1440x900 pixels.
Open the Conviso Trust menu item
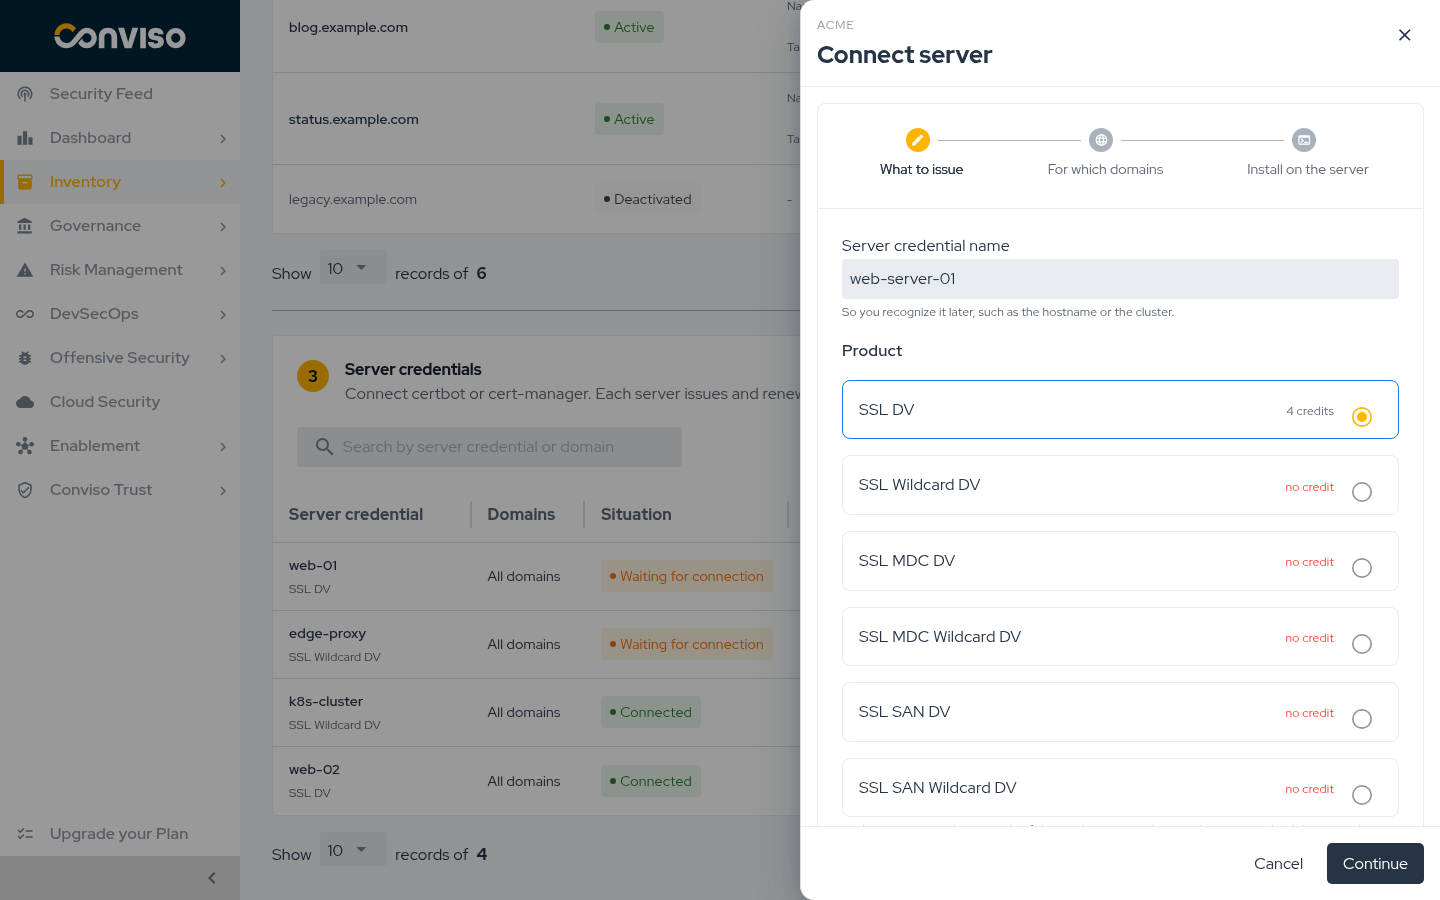120,490
